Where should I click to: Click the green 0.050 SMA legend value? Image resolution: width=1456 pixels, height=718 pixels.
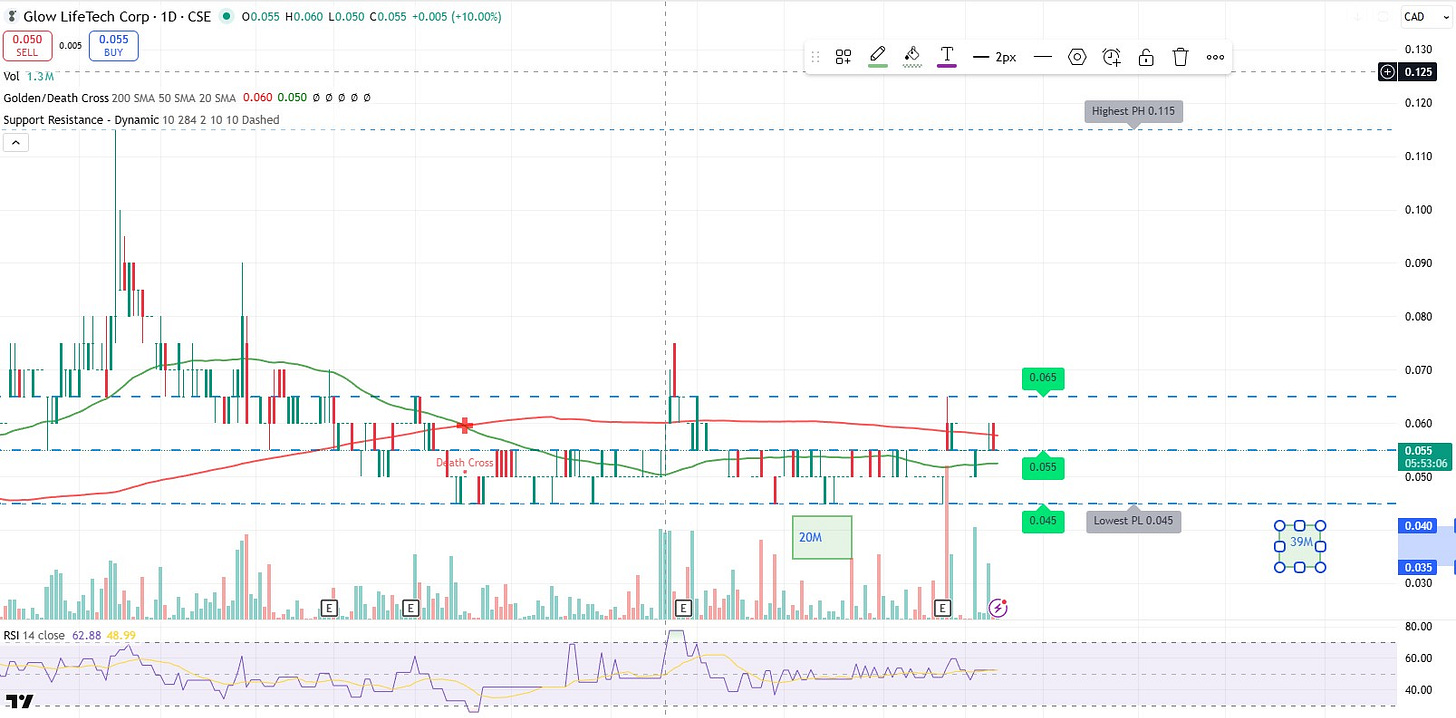(293, 98)
